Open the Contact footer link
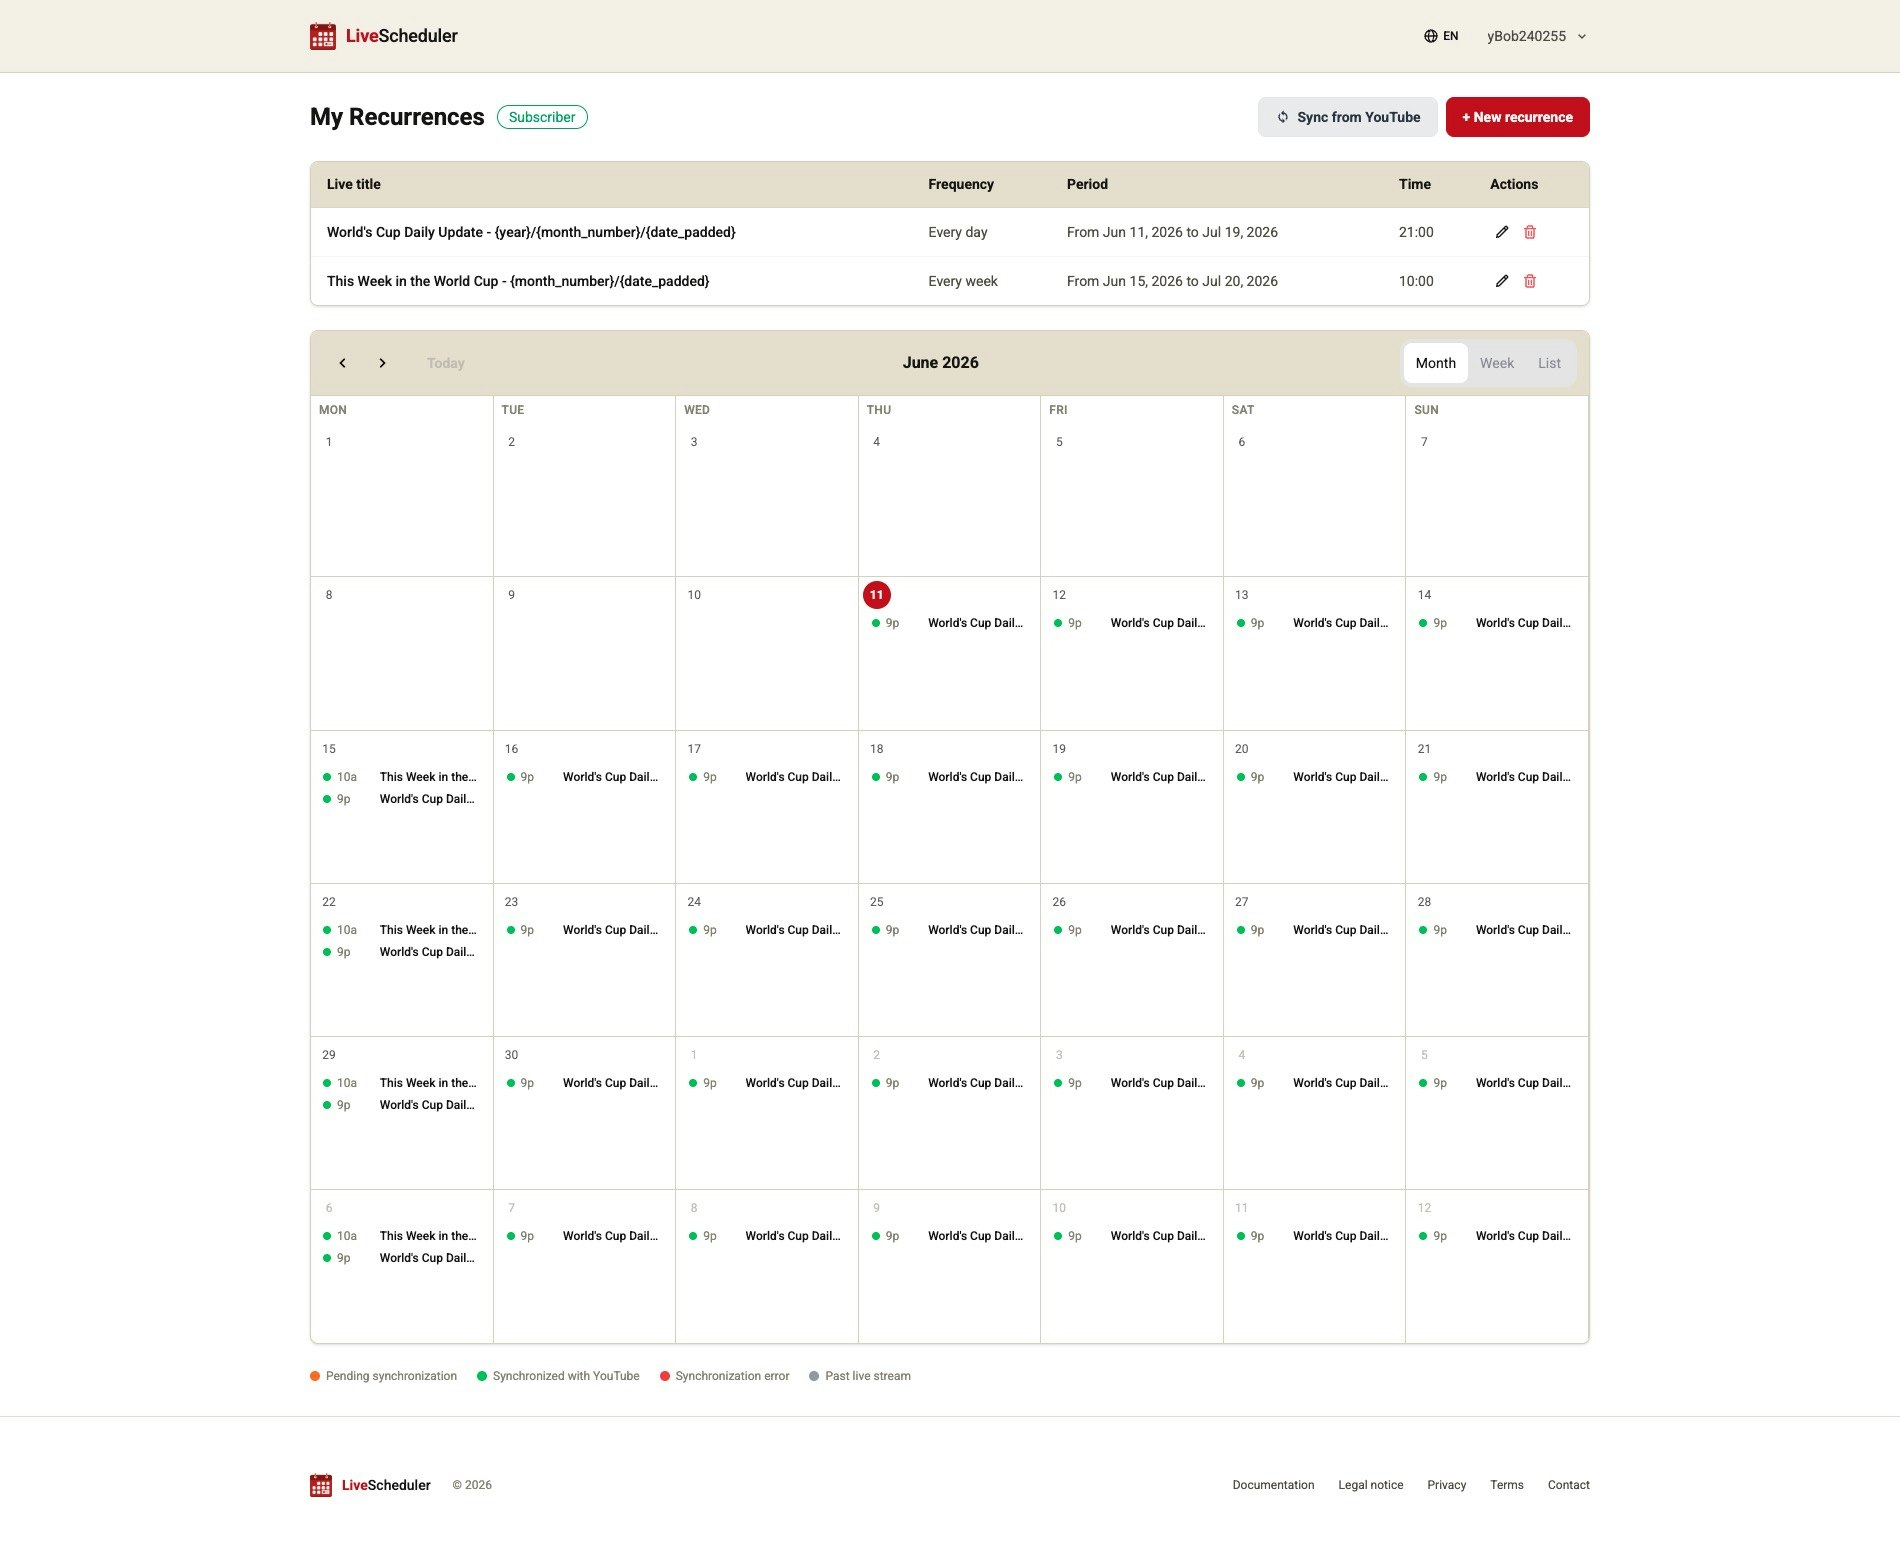Viewport: 1900px width, 1545px height. [x=1569, y=1485]
